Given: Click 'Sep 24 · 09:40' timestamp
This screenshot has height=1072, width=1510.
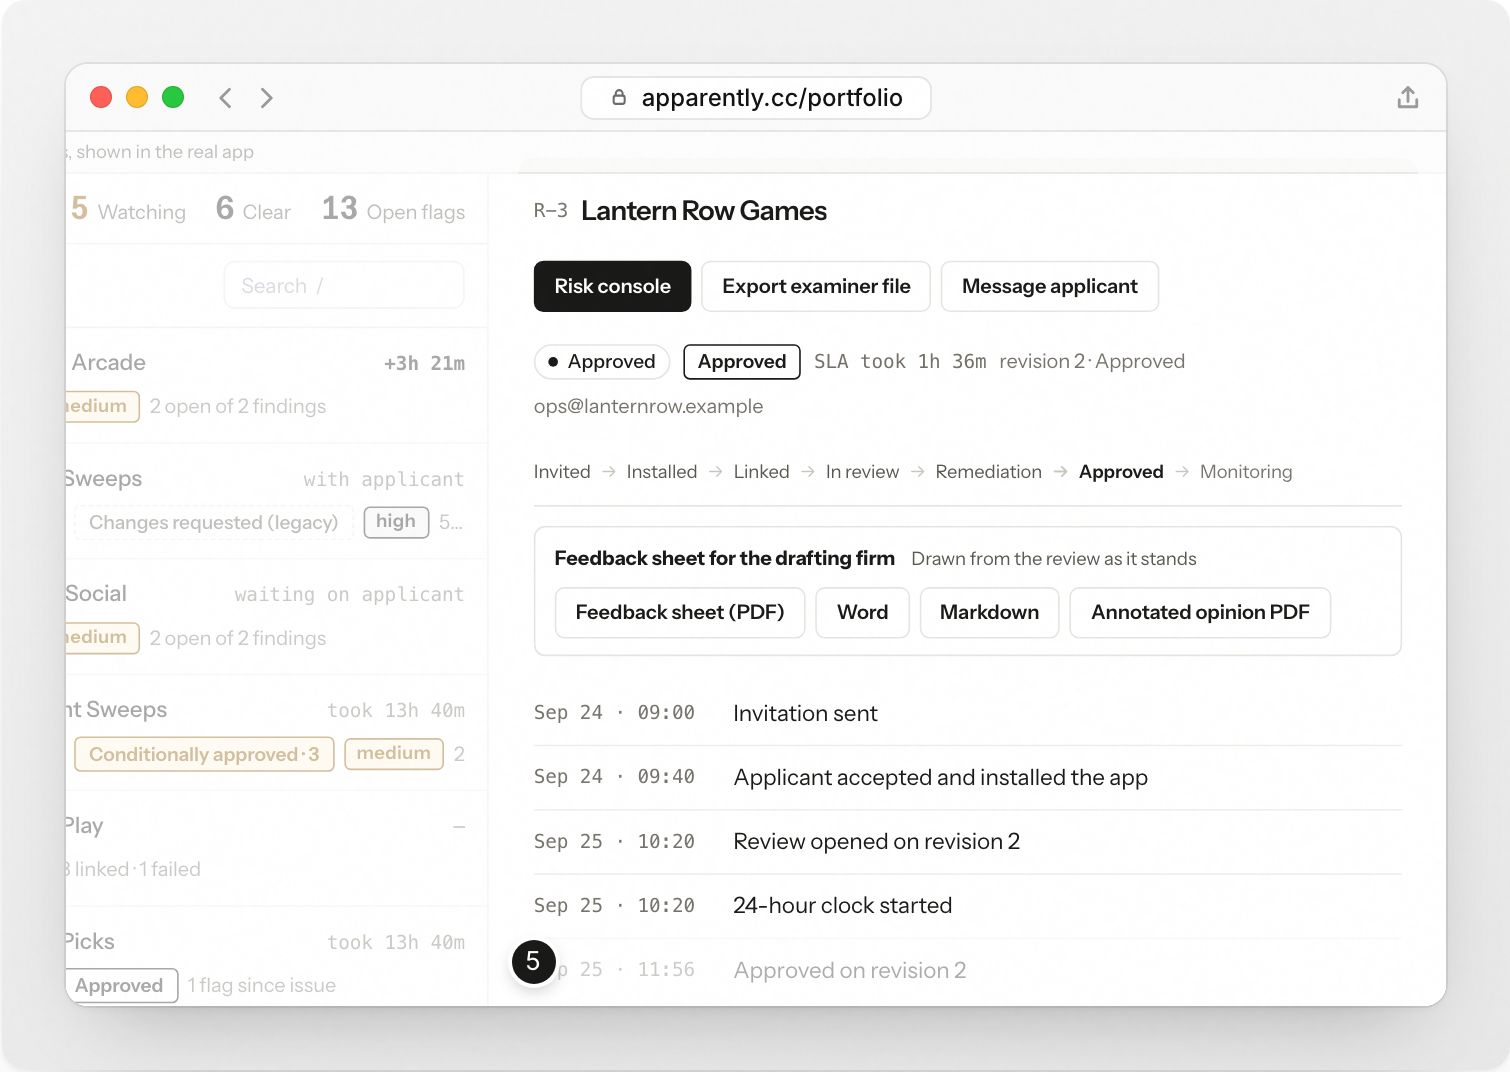Looking at the screenshot, I should point(614,777).
